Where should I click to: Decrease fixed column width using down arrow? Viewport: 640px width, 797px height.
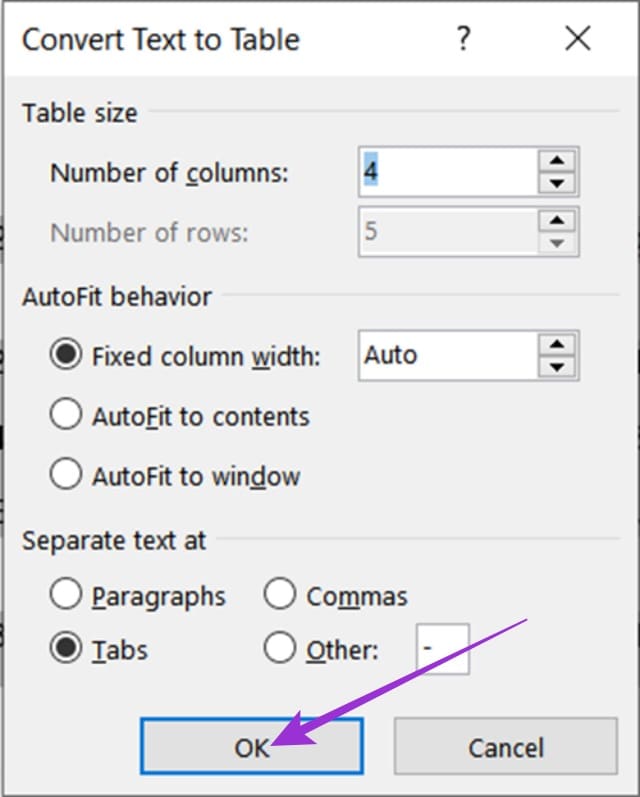557,367
